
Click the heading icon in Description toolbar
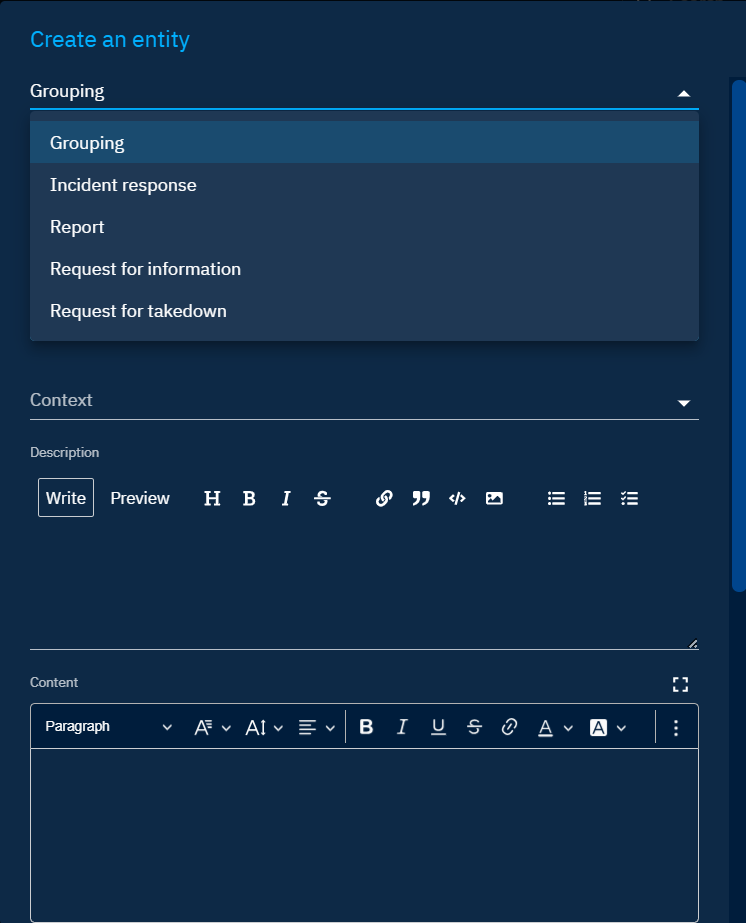(x=212, y=498)
